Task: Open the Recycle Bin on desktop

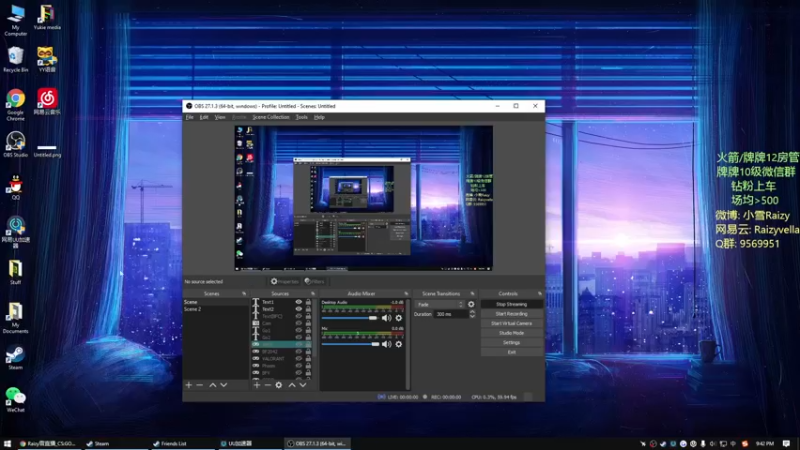Action: click(x=15, y=59)
